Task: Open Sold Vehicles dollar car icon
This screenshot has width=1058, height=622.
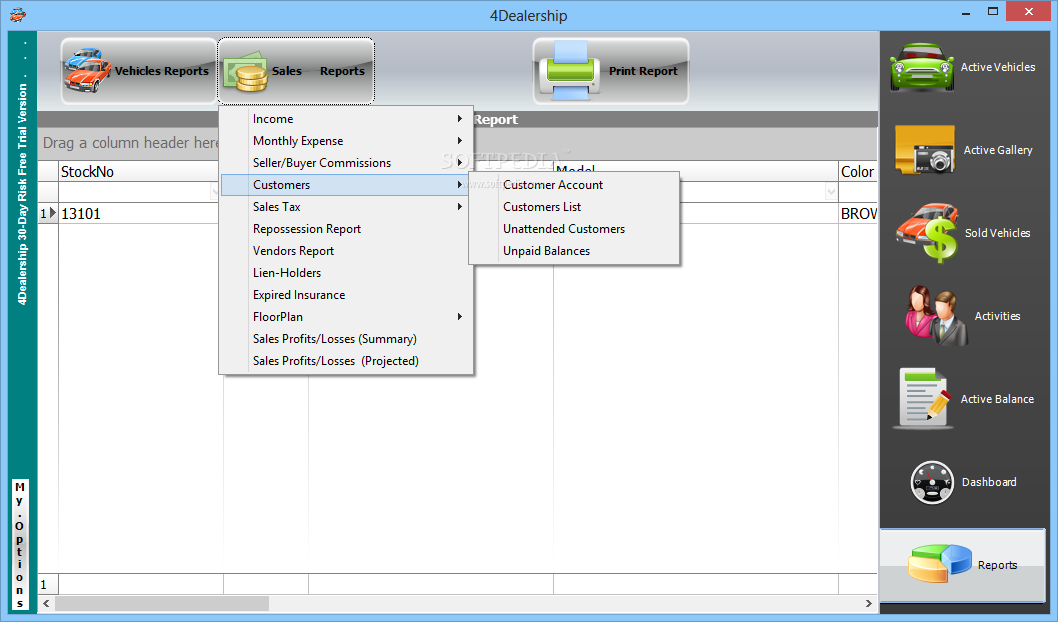Action: (928, 233)
